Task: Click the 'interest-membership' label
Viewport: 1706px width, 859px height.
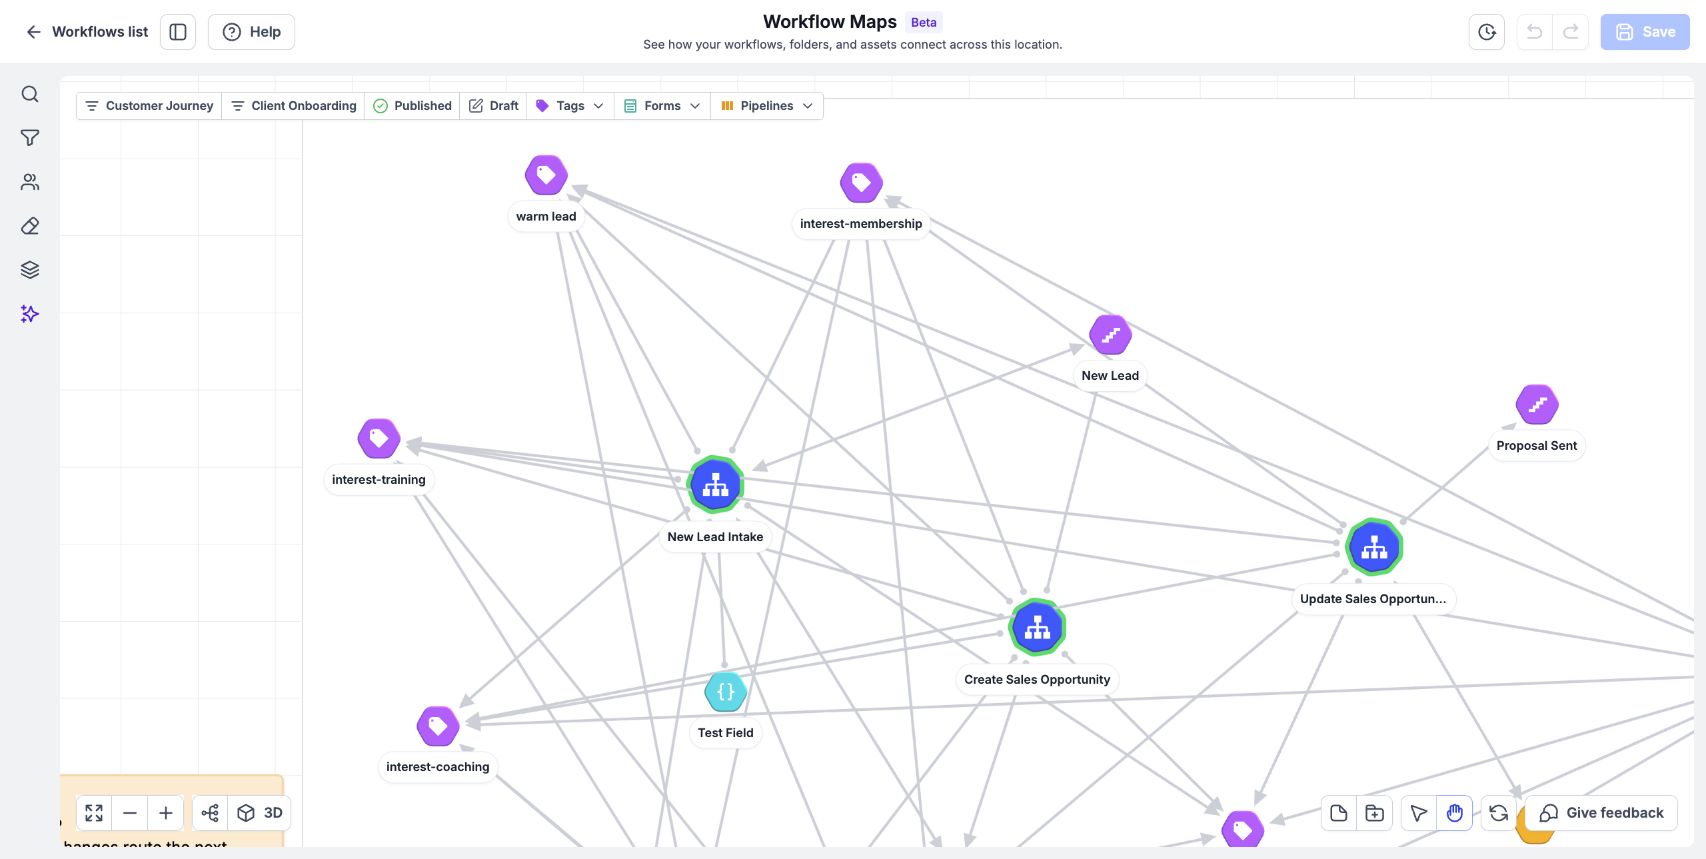Action: tap(861, 224)
